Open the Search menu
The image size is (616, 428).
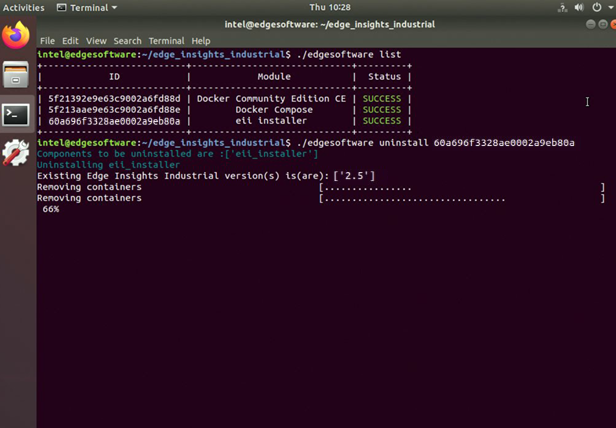click(127, 41)
